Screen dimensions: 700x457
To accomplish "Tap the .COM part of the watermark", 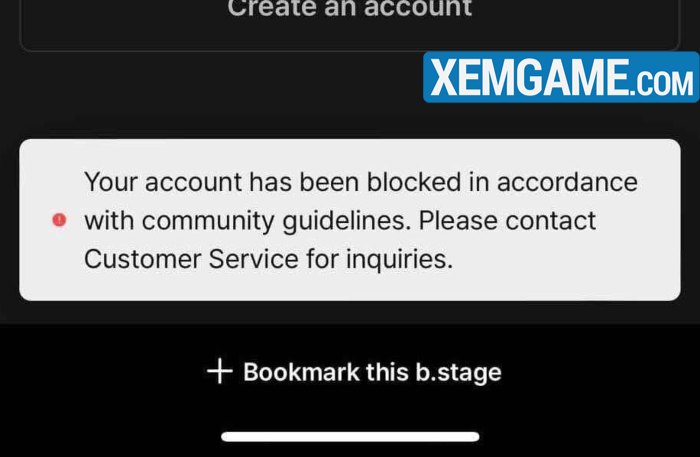I will (x=662, y=83).
